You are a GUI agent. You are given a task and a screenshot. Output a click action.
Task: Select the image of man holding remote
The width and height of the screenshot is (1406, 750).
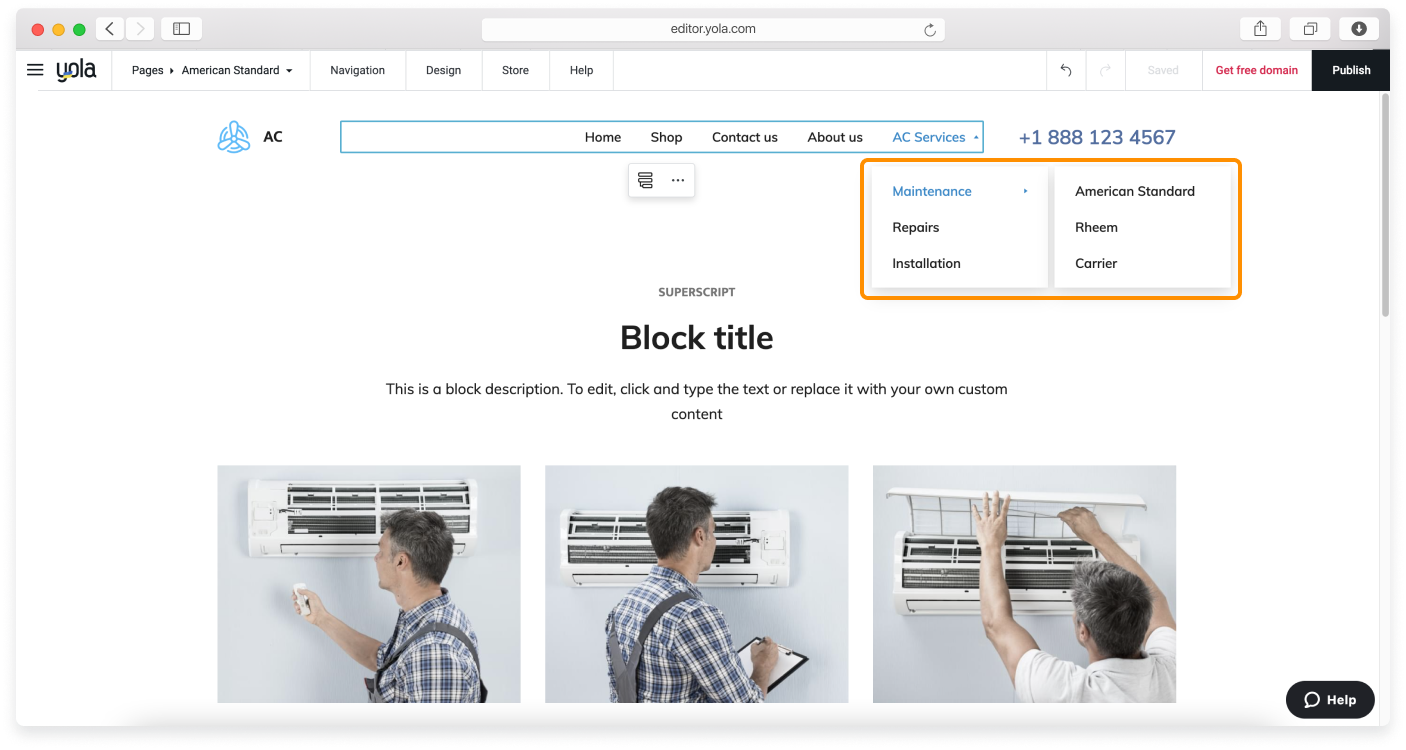(369, 584)
